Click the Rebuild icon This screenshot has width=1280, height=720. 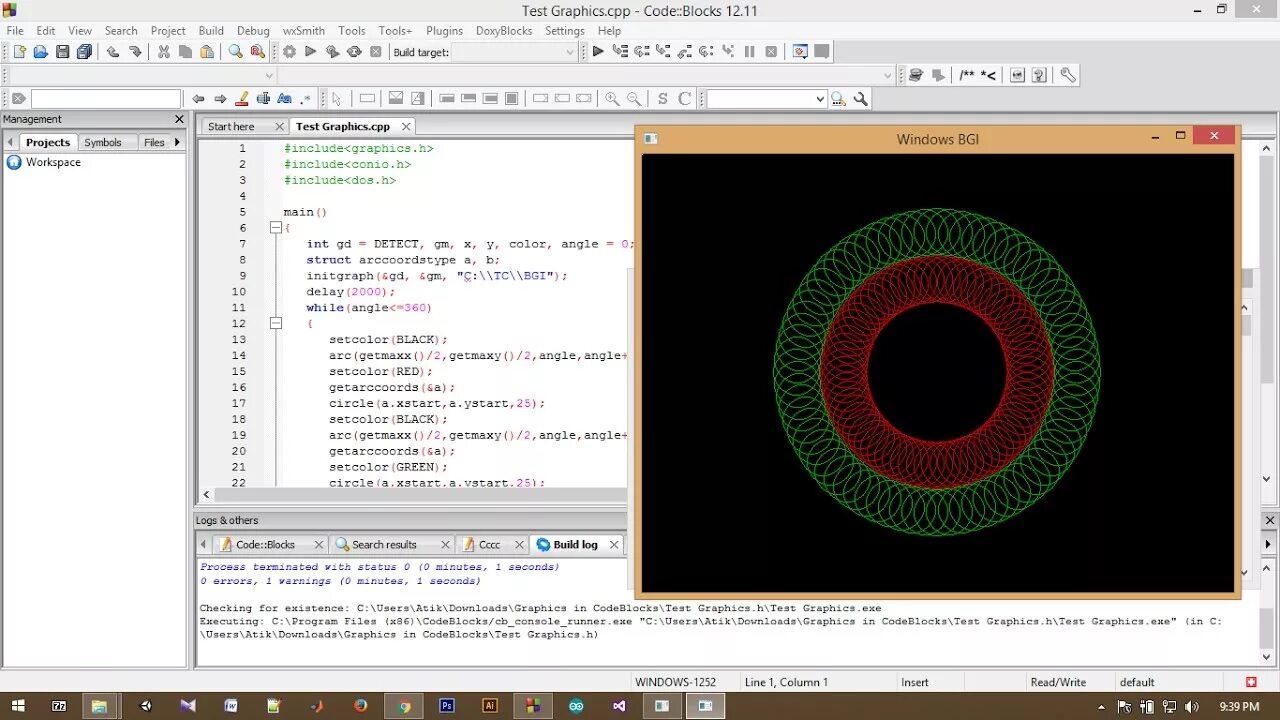[354, 52]
